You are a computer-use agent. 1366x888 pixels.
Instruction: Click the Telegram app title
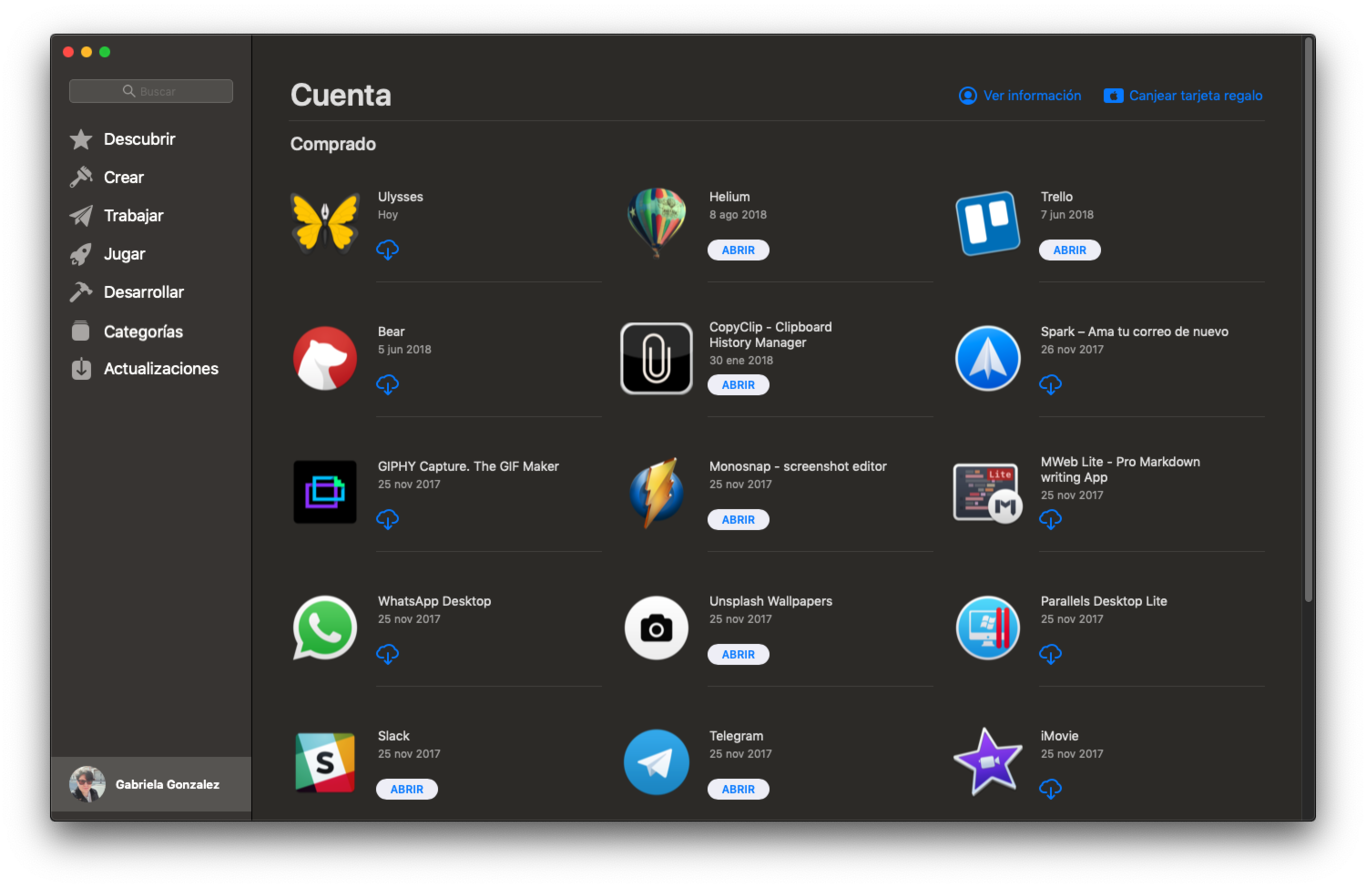click(737, 736)
